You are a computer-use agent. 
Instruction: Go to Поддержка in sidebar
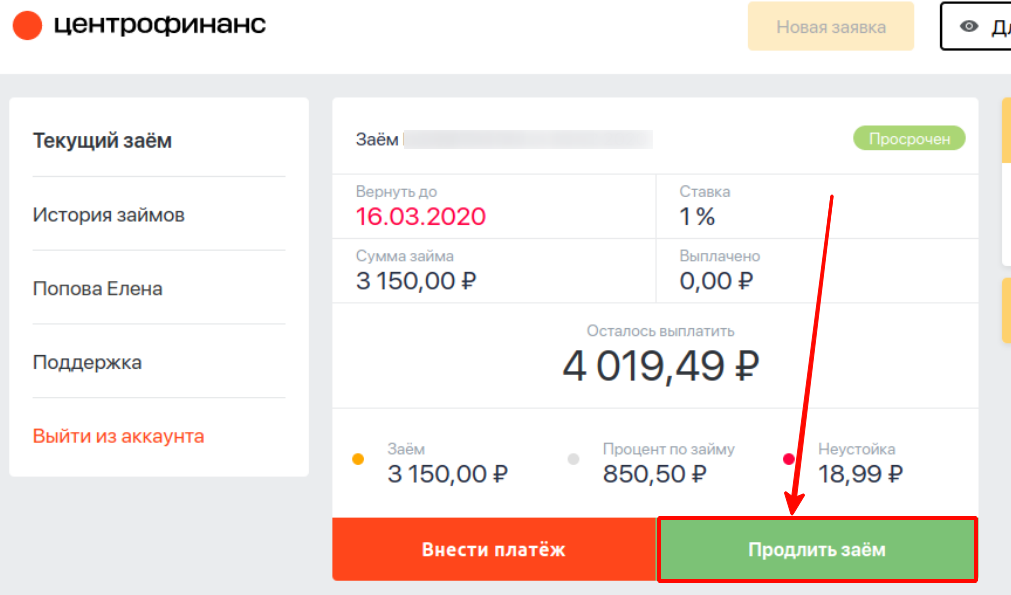[x=88, y=362]
